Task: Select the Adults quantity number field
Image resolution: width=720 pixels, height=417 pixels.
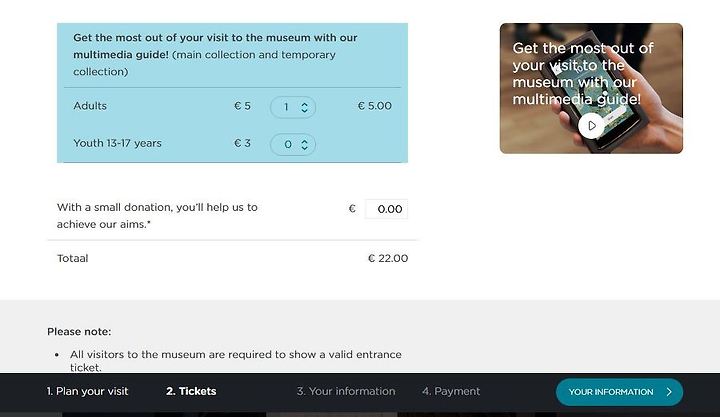Action: coord(292,107)
